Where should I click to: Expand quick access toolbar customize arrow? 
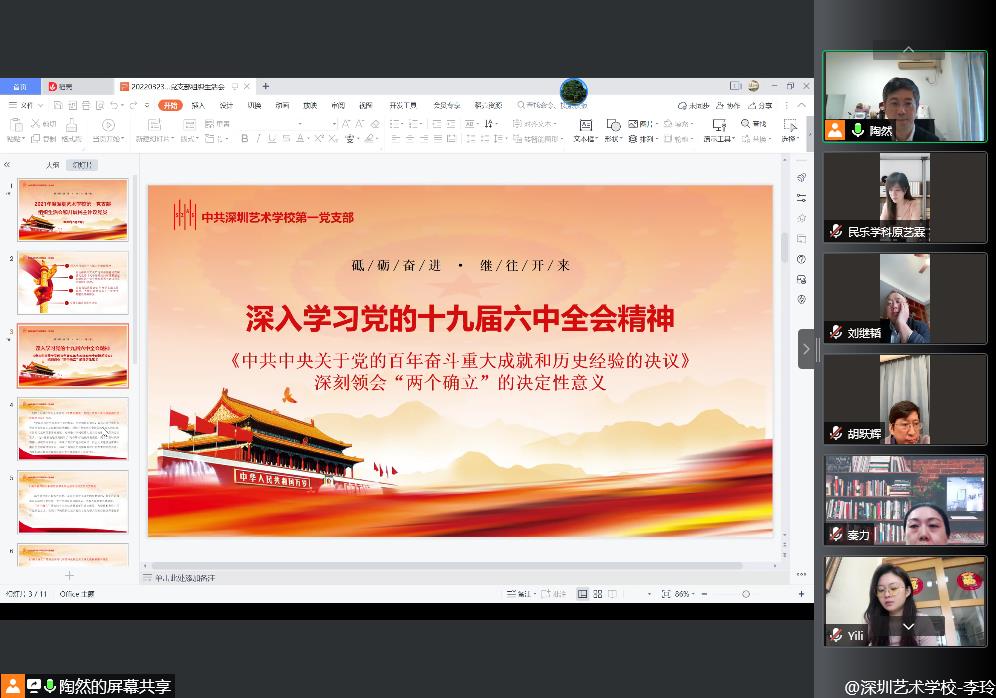tap(147, 105)
